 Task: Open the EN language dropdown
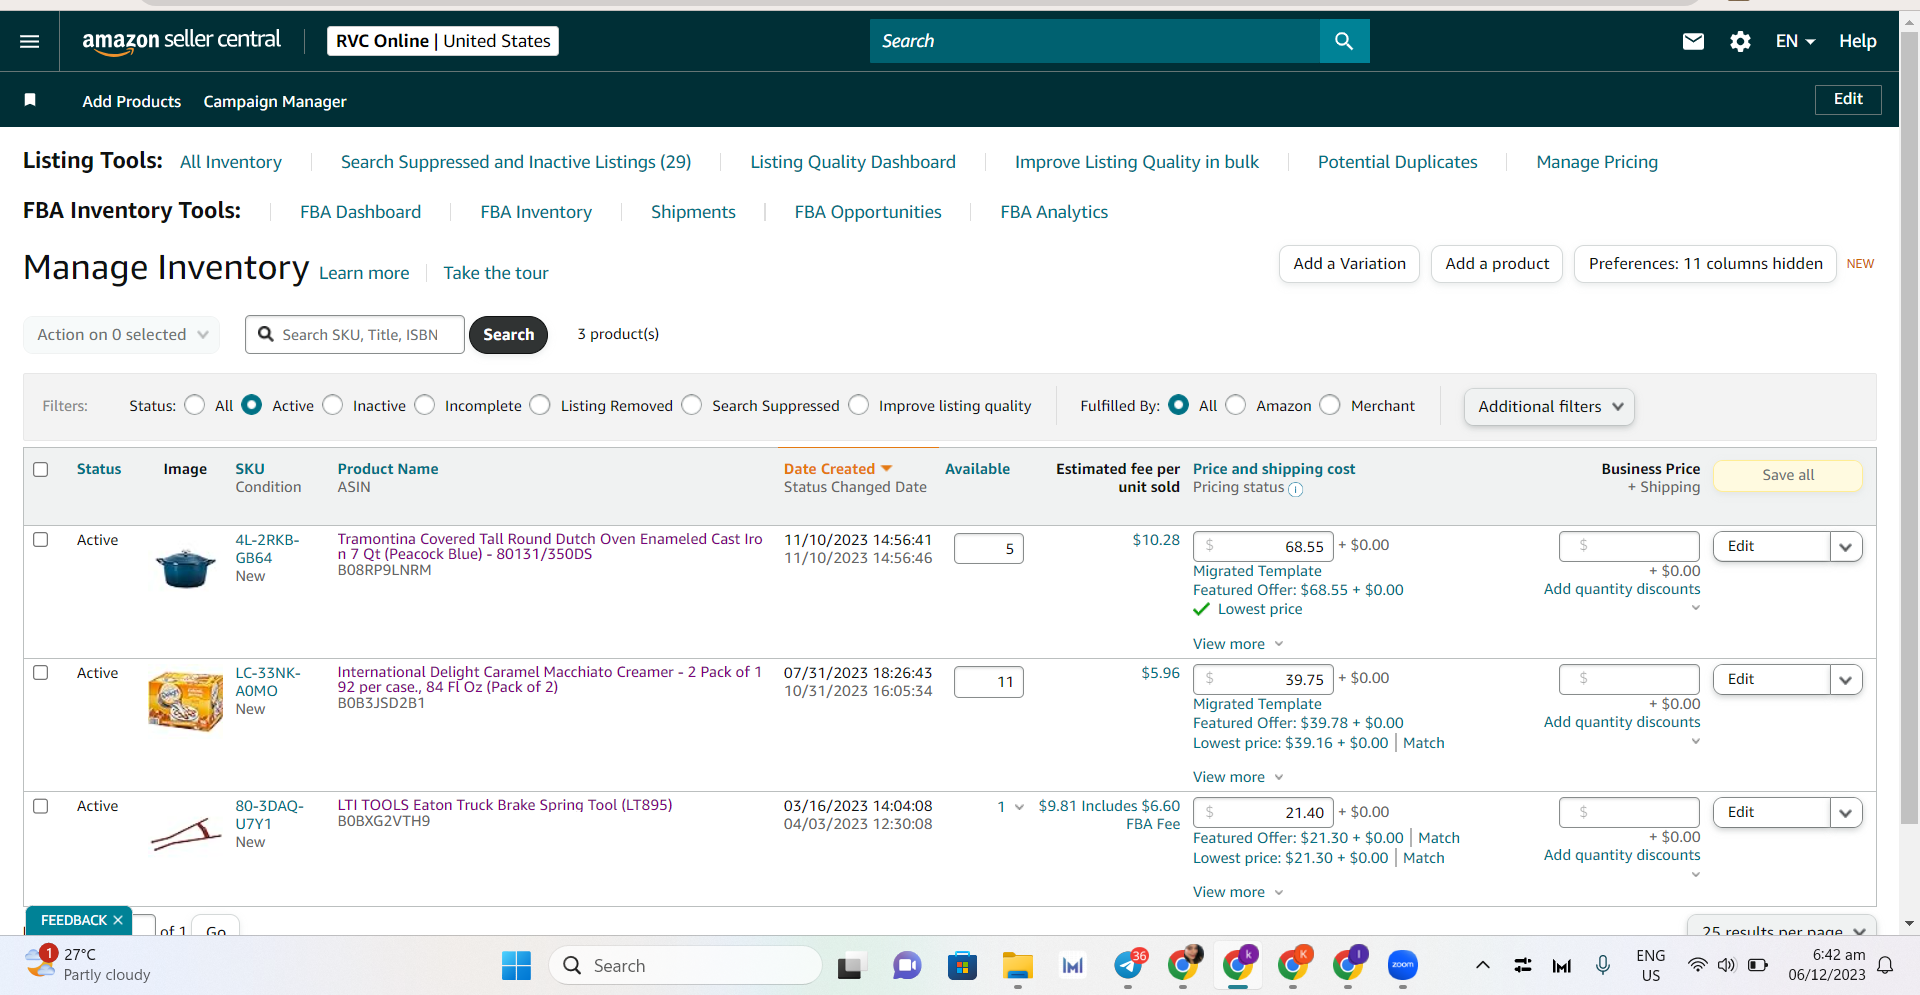(x=1795, y=41)
